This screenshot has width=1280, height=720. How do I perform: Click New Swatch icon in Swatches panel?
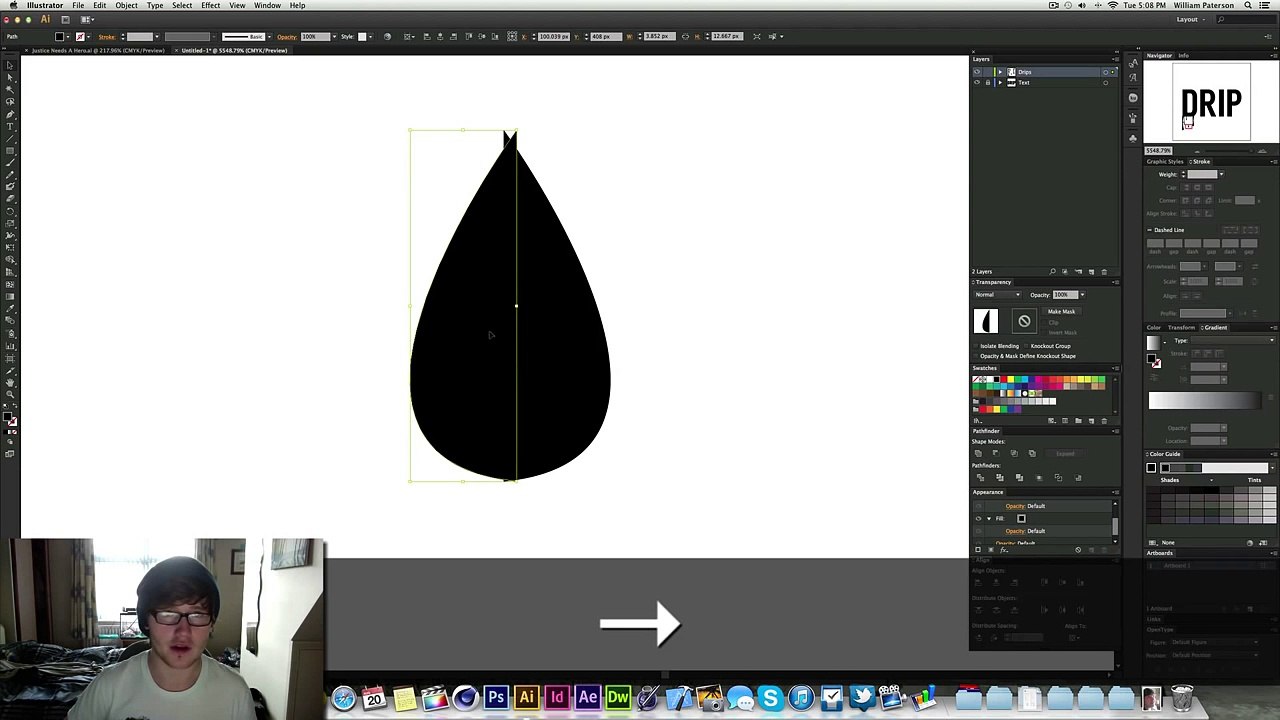1091,421
